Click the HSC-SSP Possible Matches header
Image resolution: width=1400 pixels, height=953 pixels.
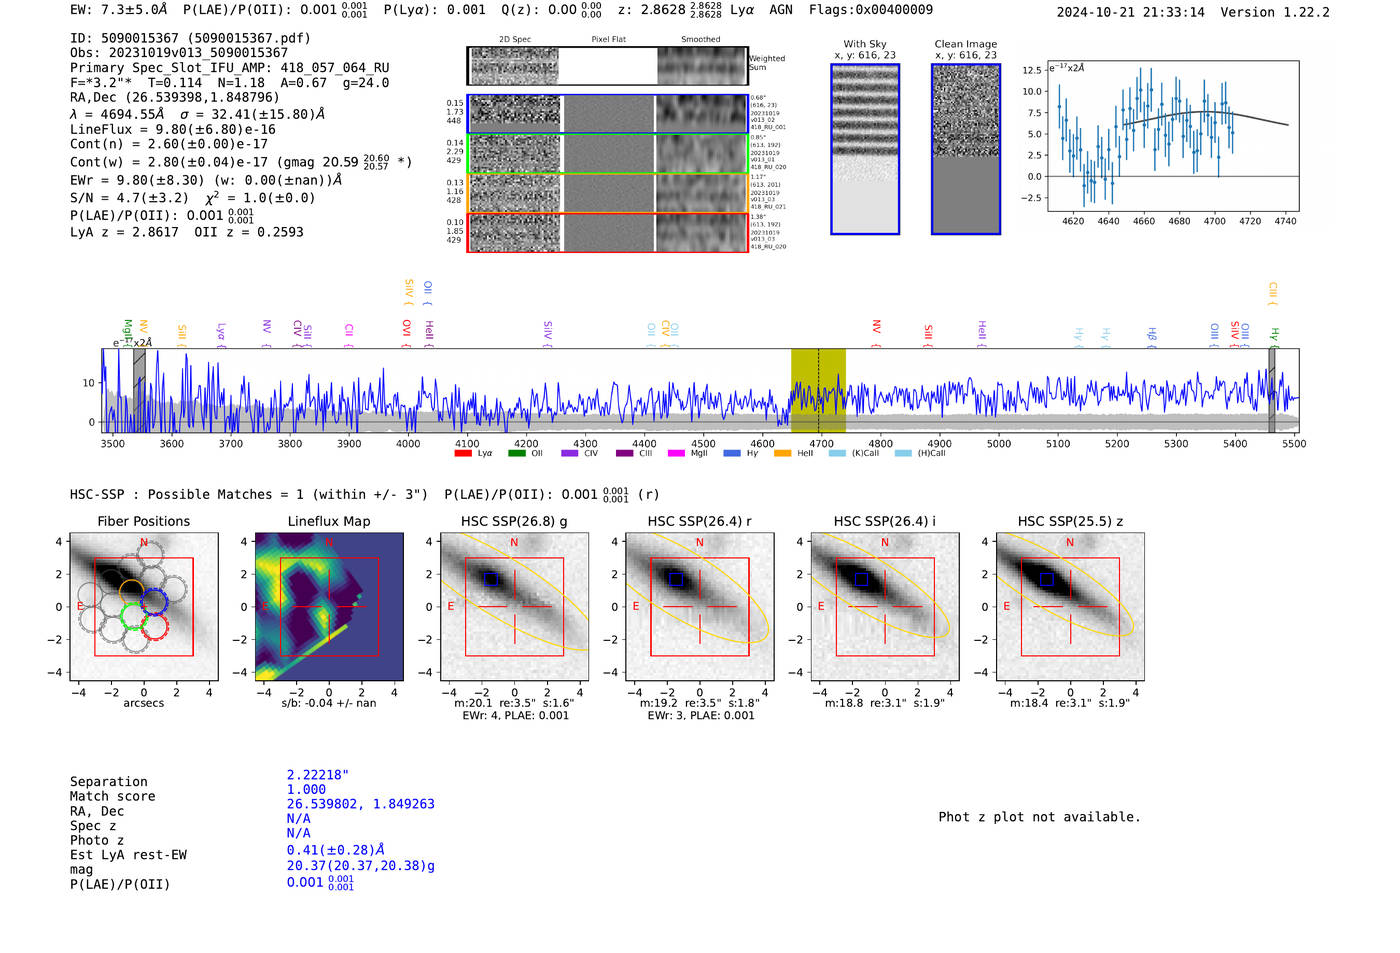pos(249,495)
